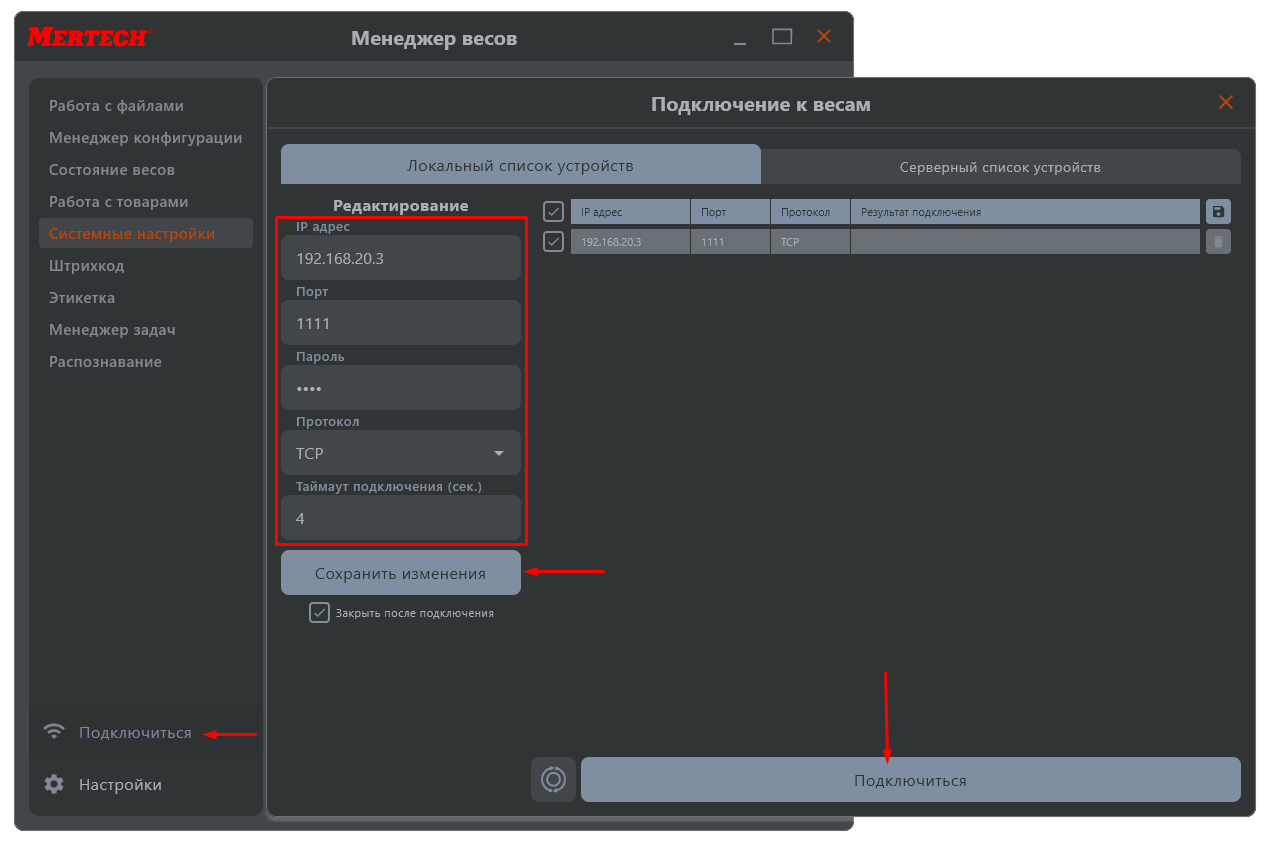Close the Подключение к весам dialog

click(1225, 102)
